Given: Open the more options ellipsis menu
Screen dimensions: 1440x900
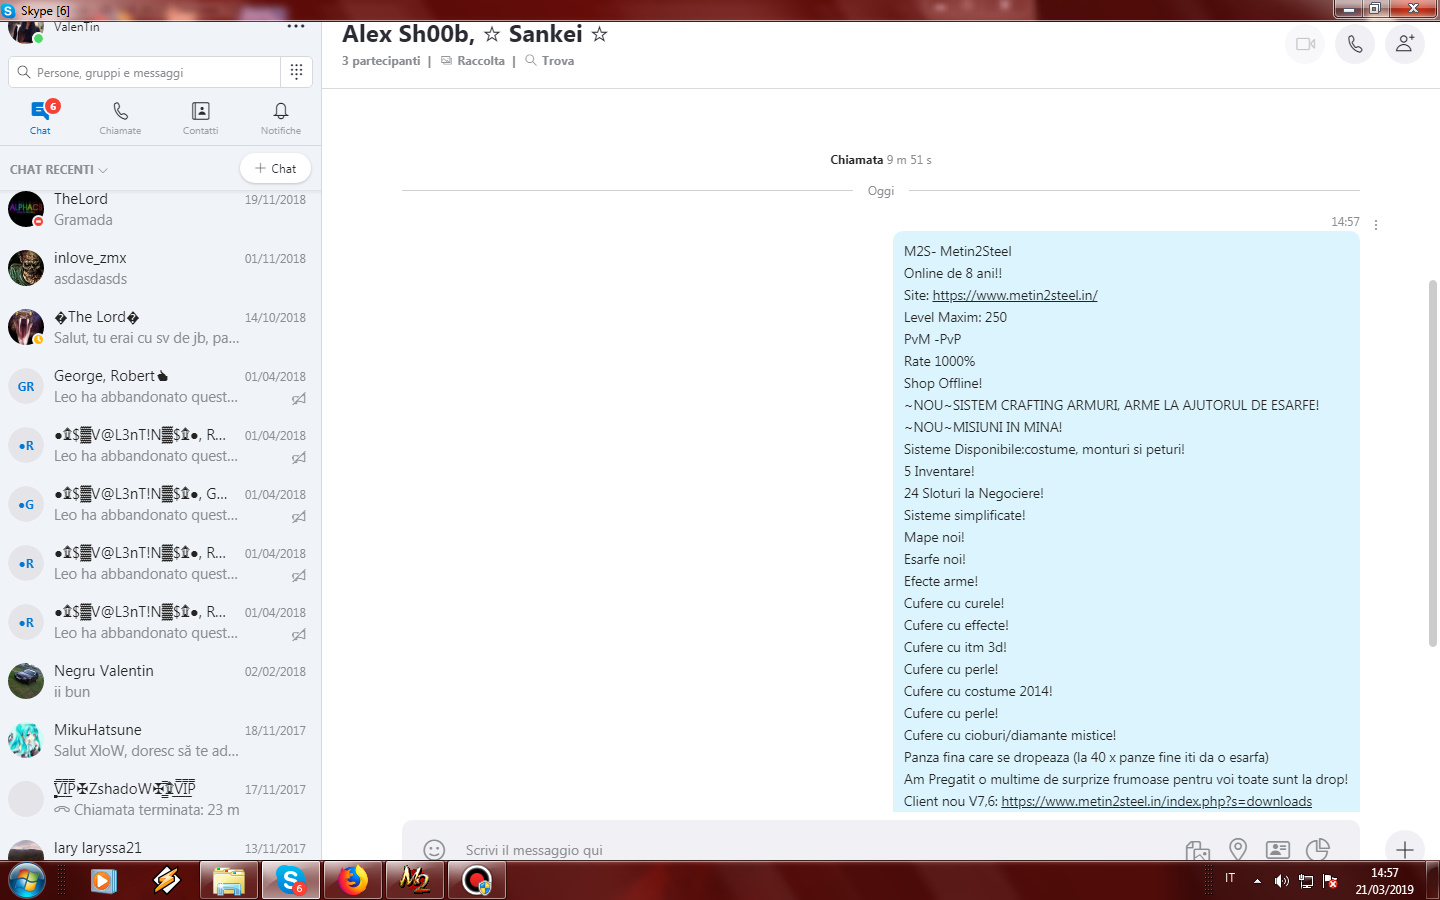Looking at the screenshot, I should click(x=296, y=27).
